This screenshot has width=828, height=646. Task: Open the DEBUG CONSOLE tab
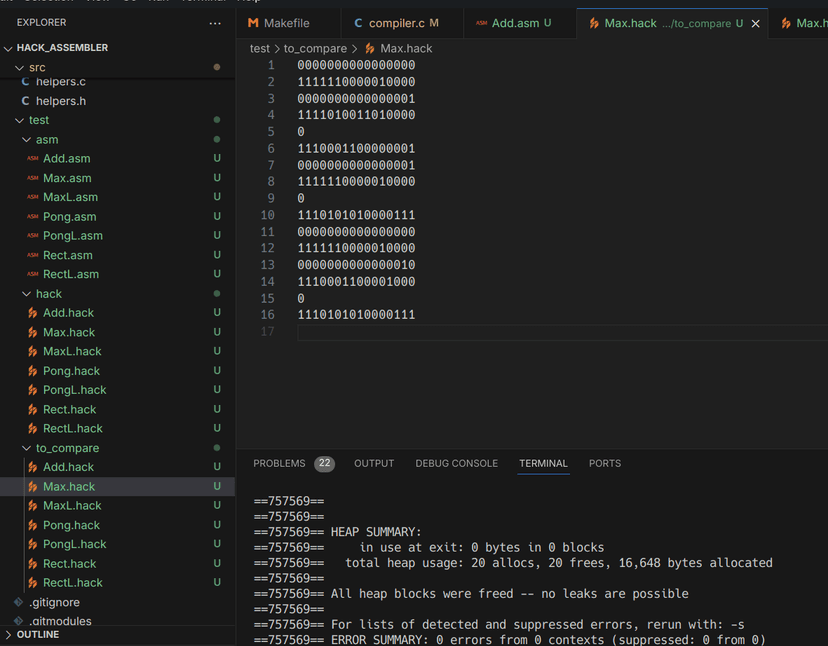[456, 464]
